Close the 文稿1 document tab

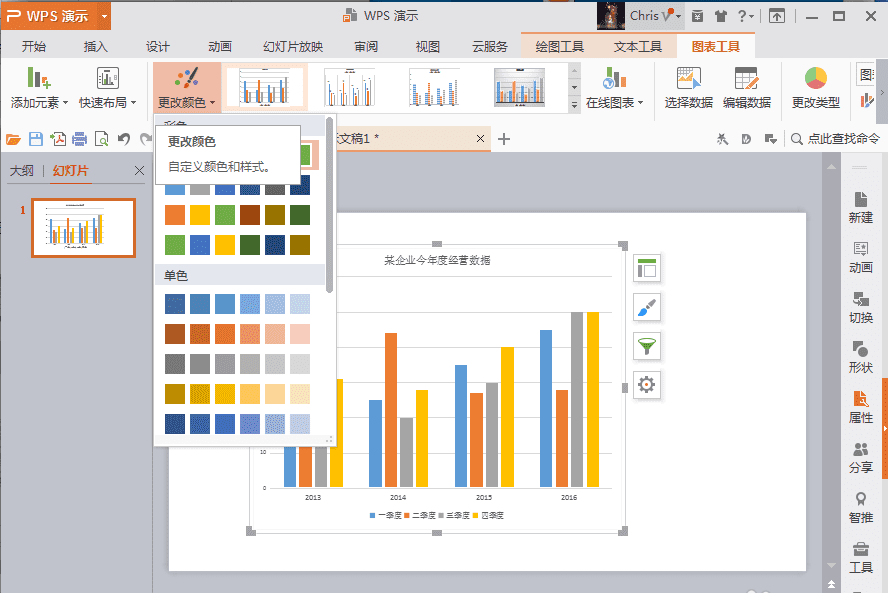click(x=480, y=139)
